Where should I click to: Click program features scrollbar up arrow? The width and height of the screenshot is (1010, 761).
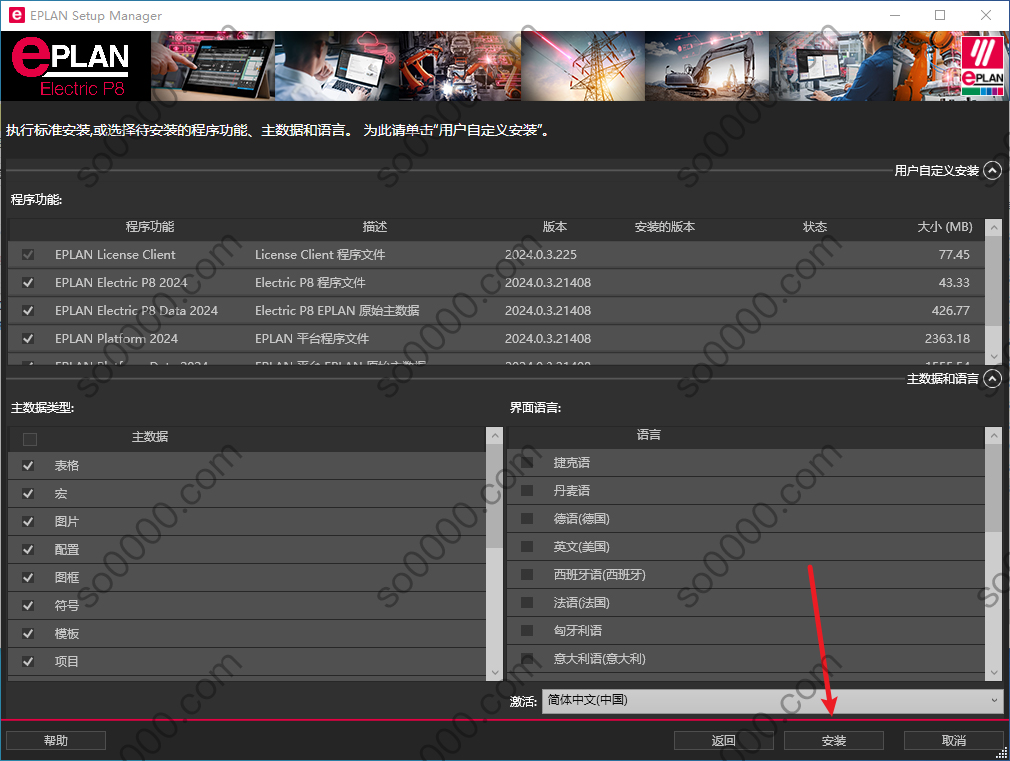(994, 227)
